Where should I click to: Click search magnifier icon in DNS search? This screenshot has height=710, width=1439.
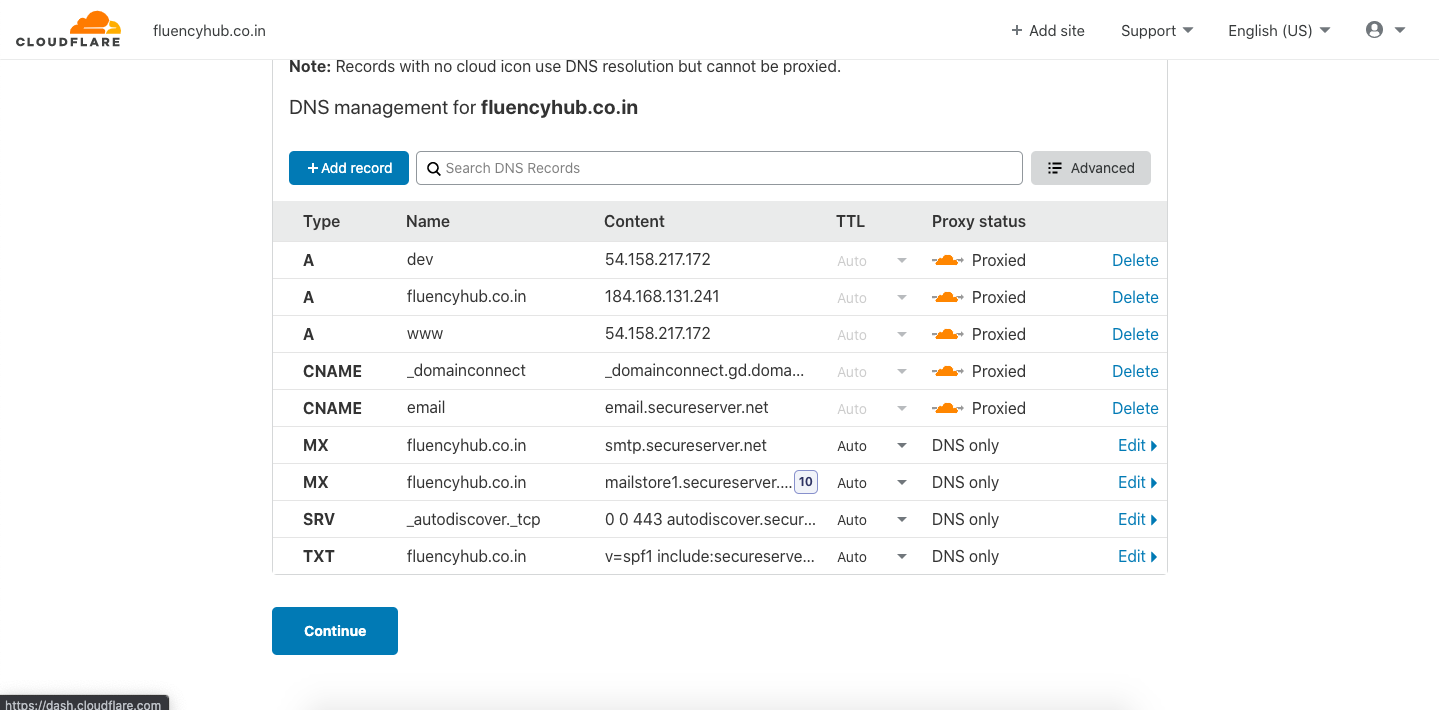coord(434,168)
